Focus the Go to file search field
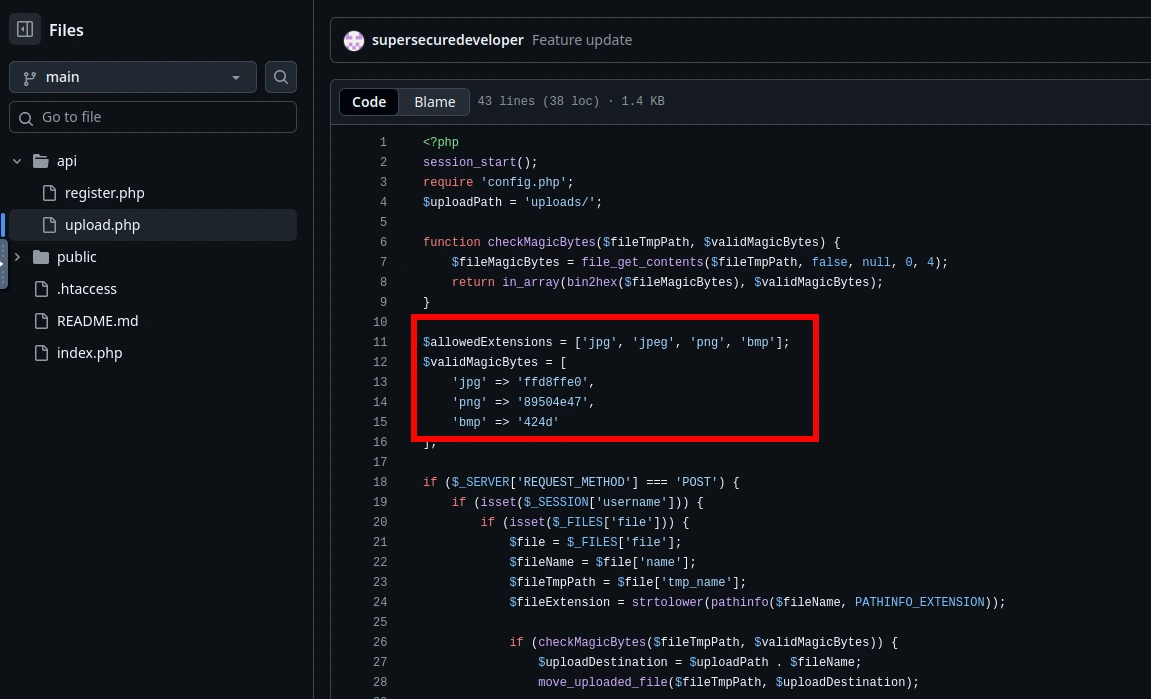The height and width of the screenshot is (699, 1151). [x=153, y=117]
